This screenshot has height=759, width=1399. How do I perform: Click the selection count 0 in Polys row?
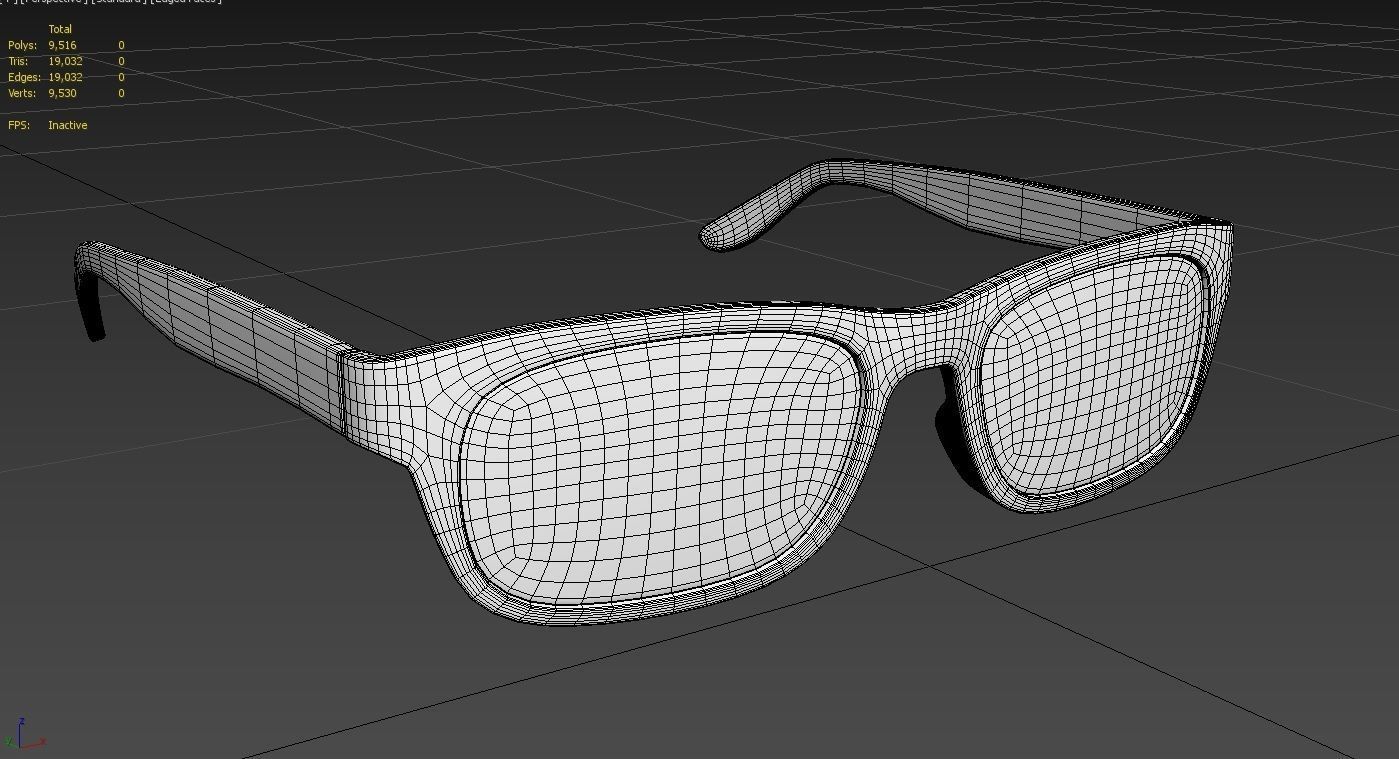[122, 45]
